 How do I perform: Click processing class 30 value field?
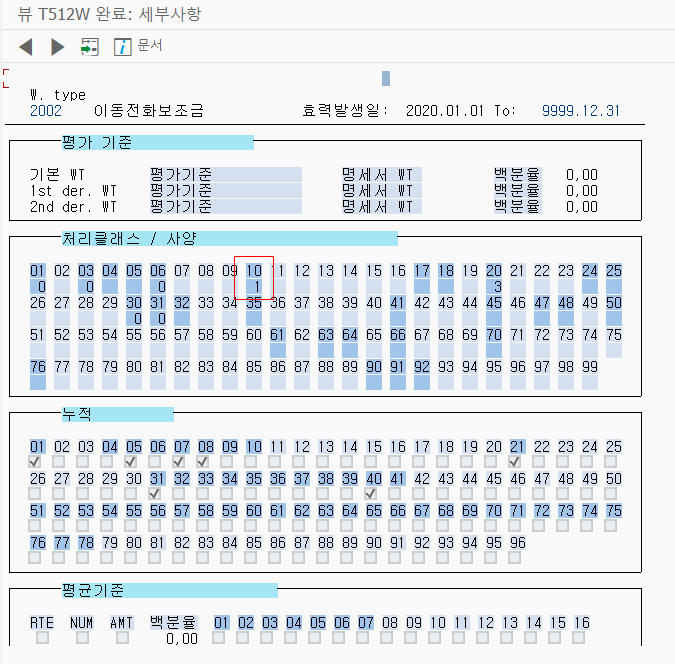[x=134, y=319]
